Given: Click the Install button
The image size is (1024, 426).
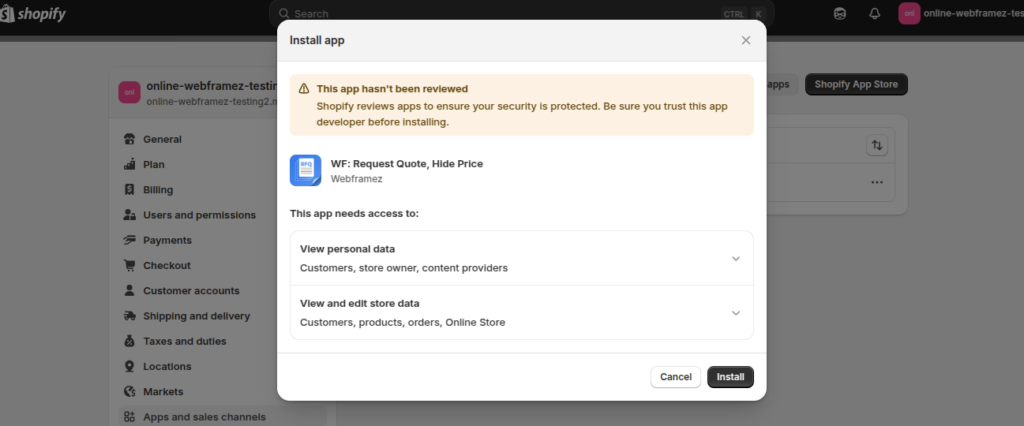Looking at the screenshot, I should click(x=730, y=377).
